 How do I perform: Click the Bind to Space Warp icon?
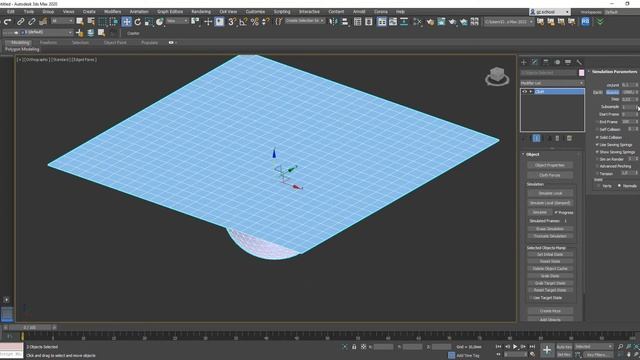point(43,22)
